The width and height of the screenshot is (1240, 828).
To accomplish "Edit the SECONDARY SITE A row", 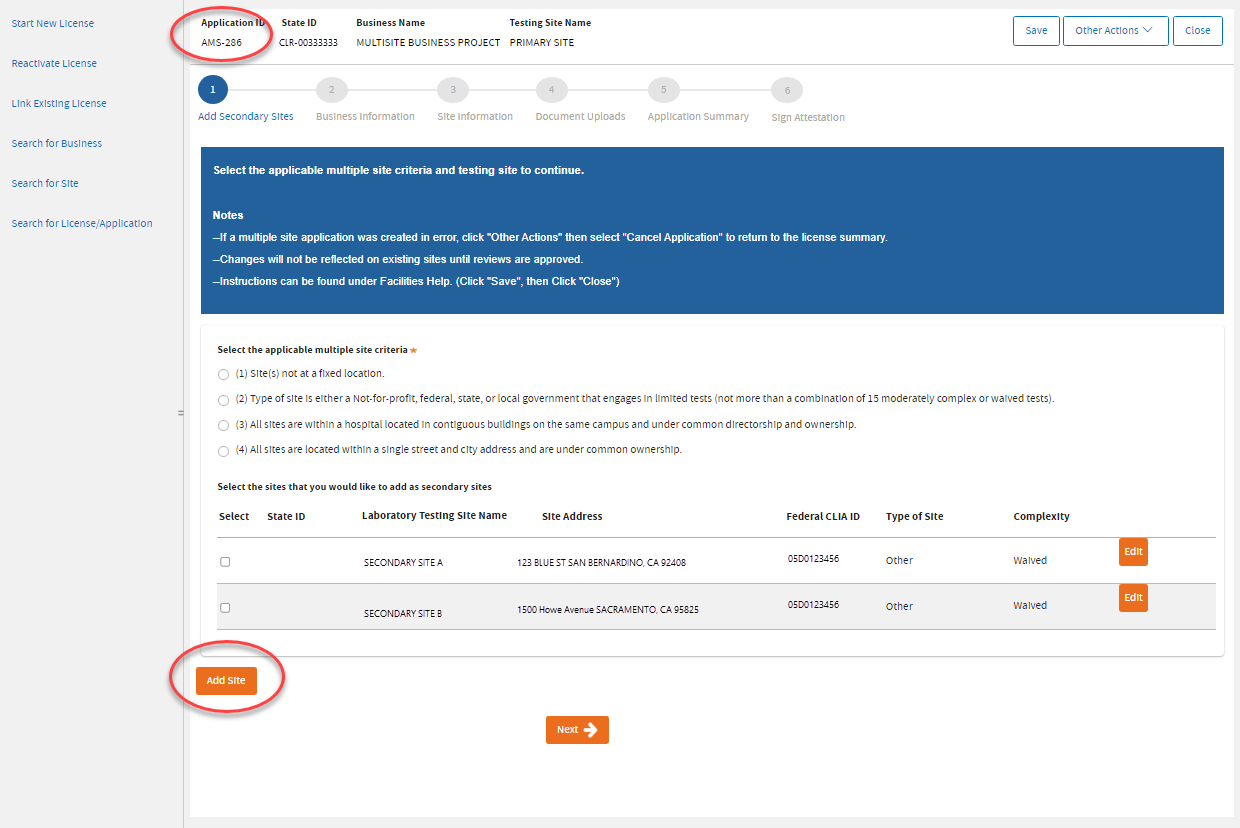I will (x=1133, y=552).
